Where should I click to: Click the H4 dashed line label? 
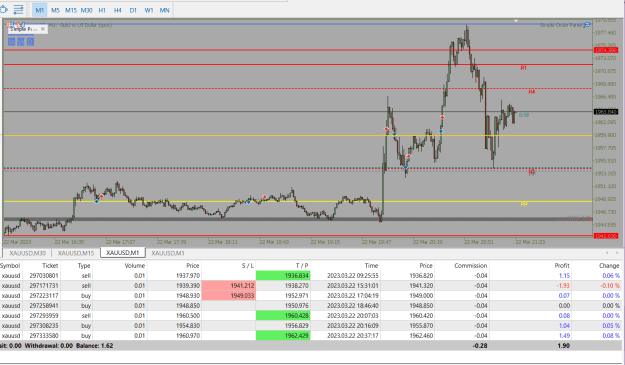[532, 92]
